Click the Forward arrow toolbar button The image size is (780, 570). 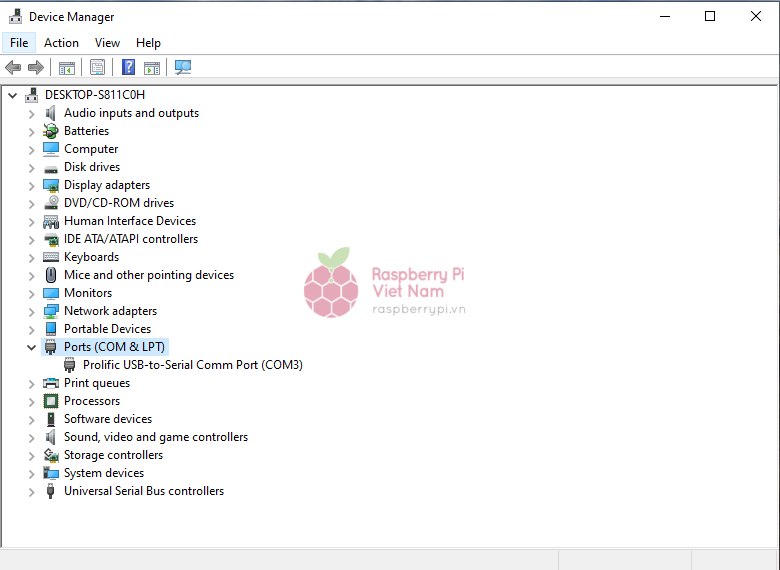(x=36, y=67)
